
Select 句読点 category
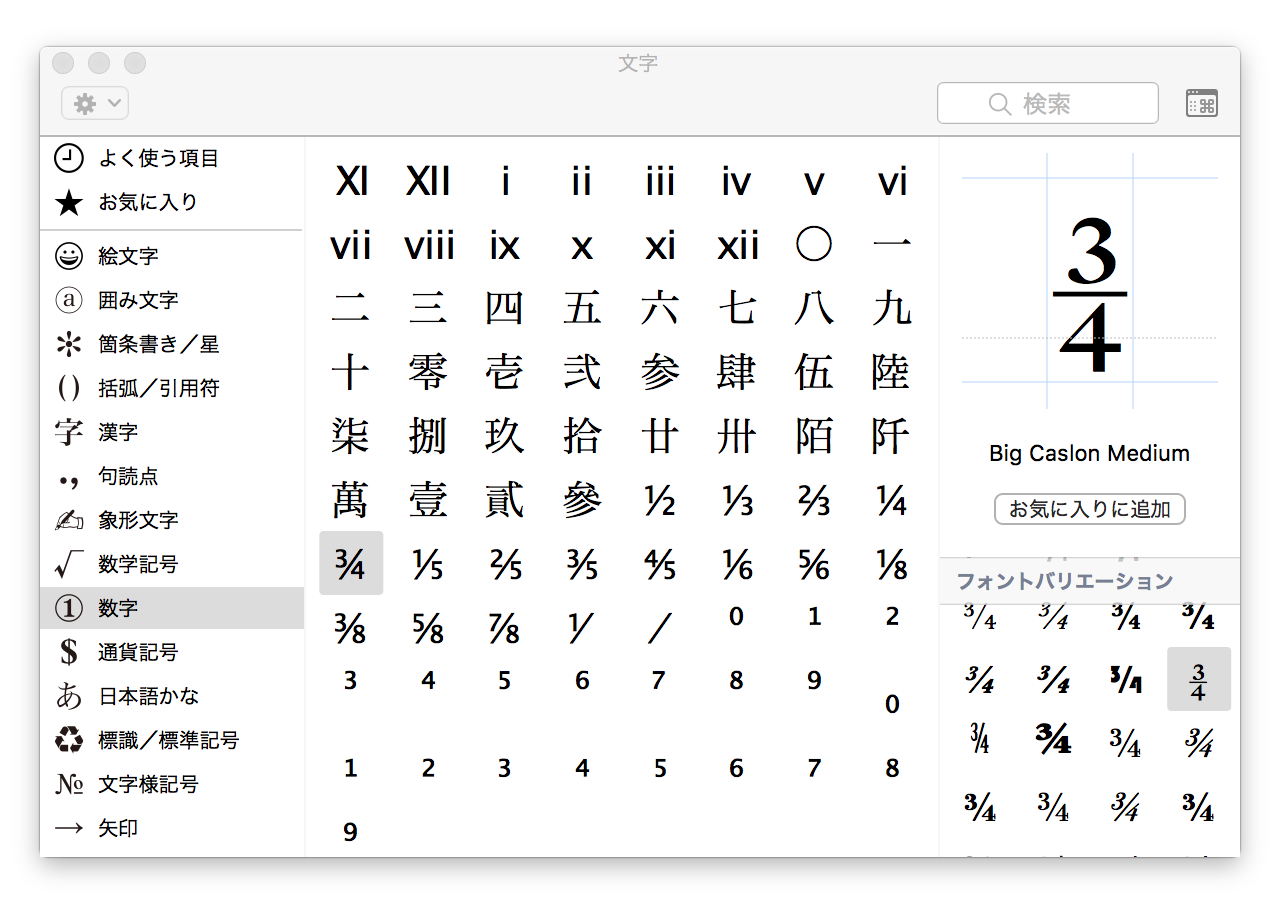[172, 476]
